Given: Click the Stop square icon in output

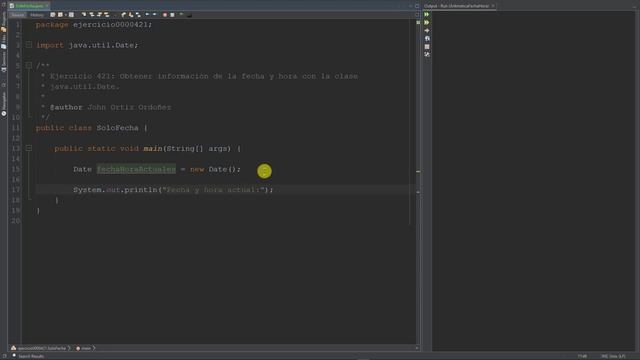Looking at the screenshot, I should pos(427,47).
